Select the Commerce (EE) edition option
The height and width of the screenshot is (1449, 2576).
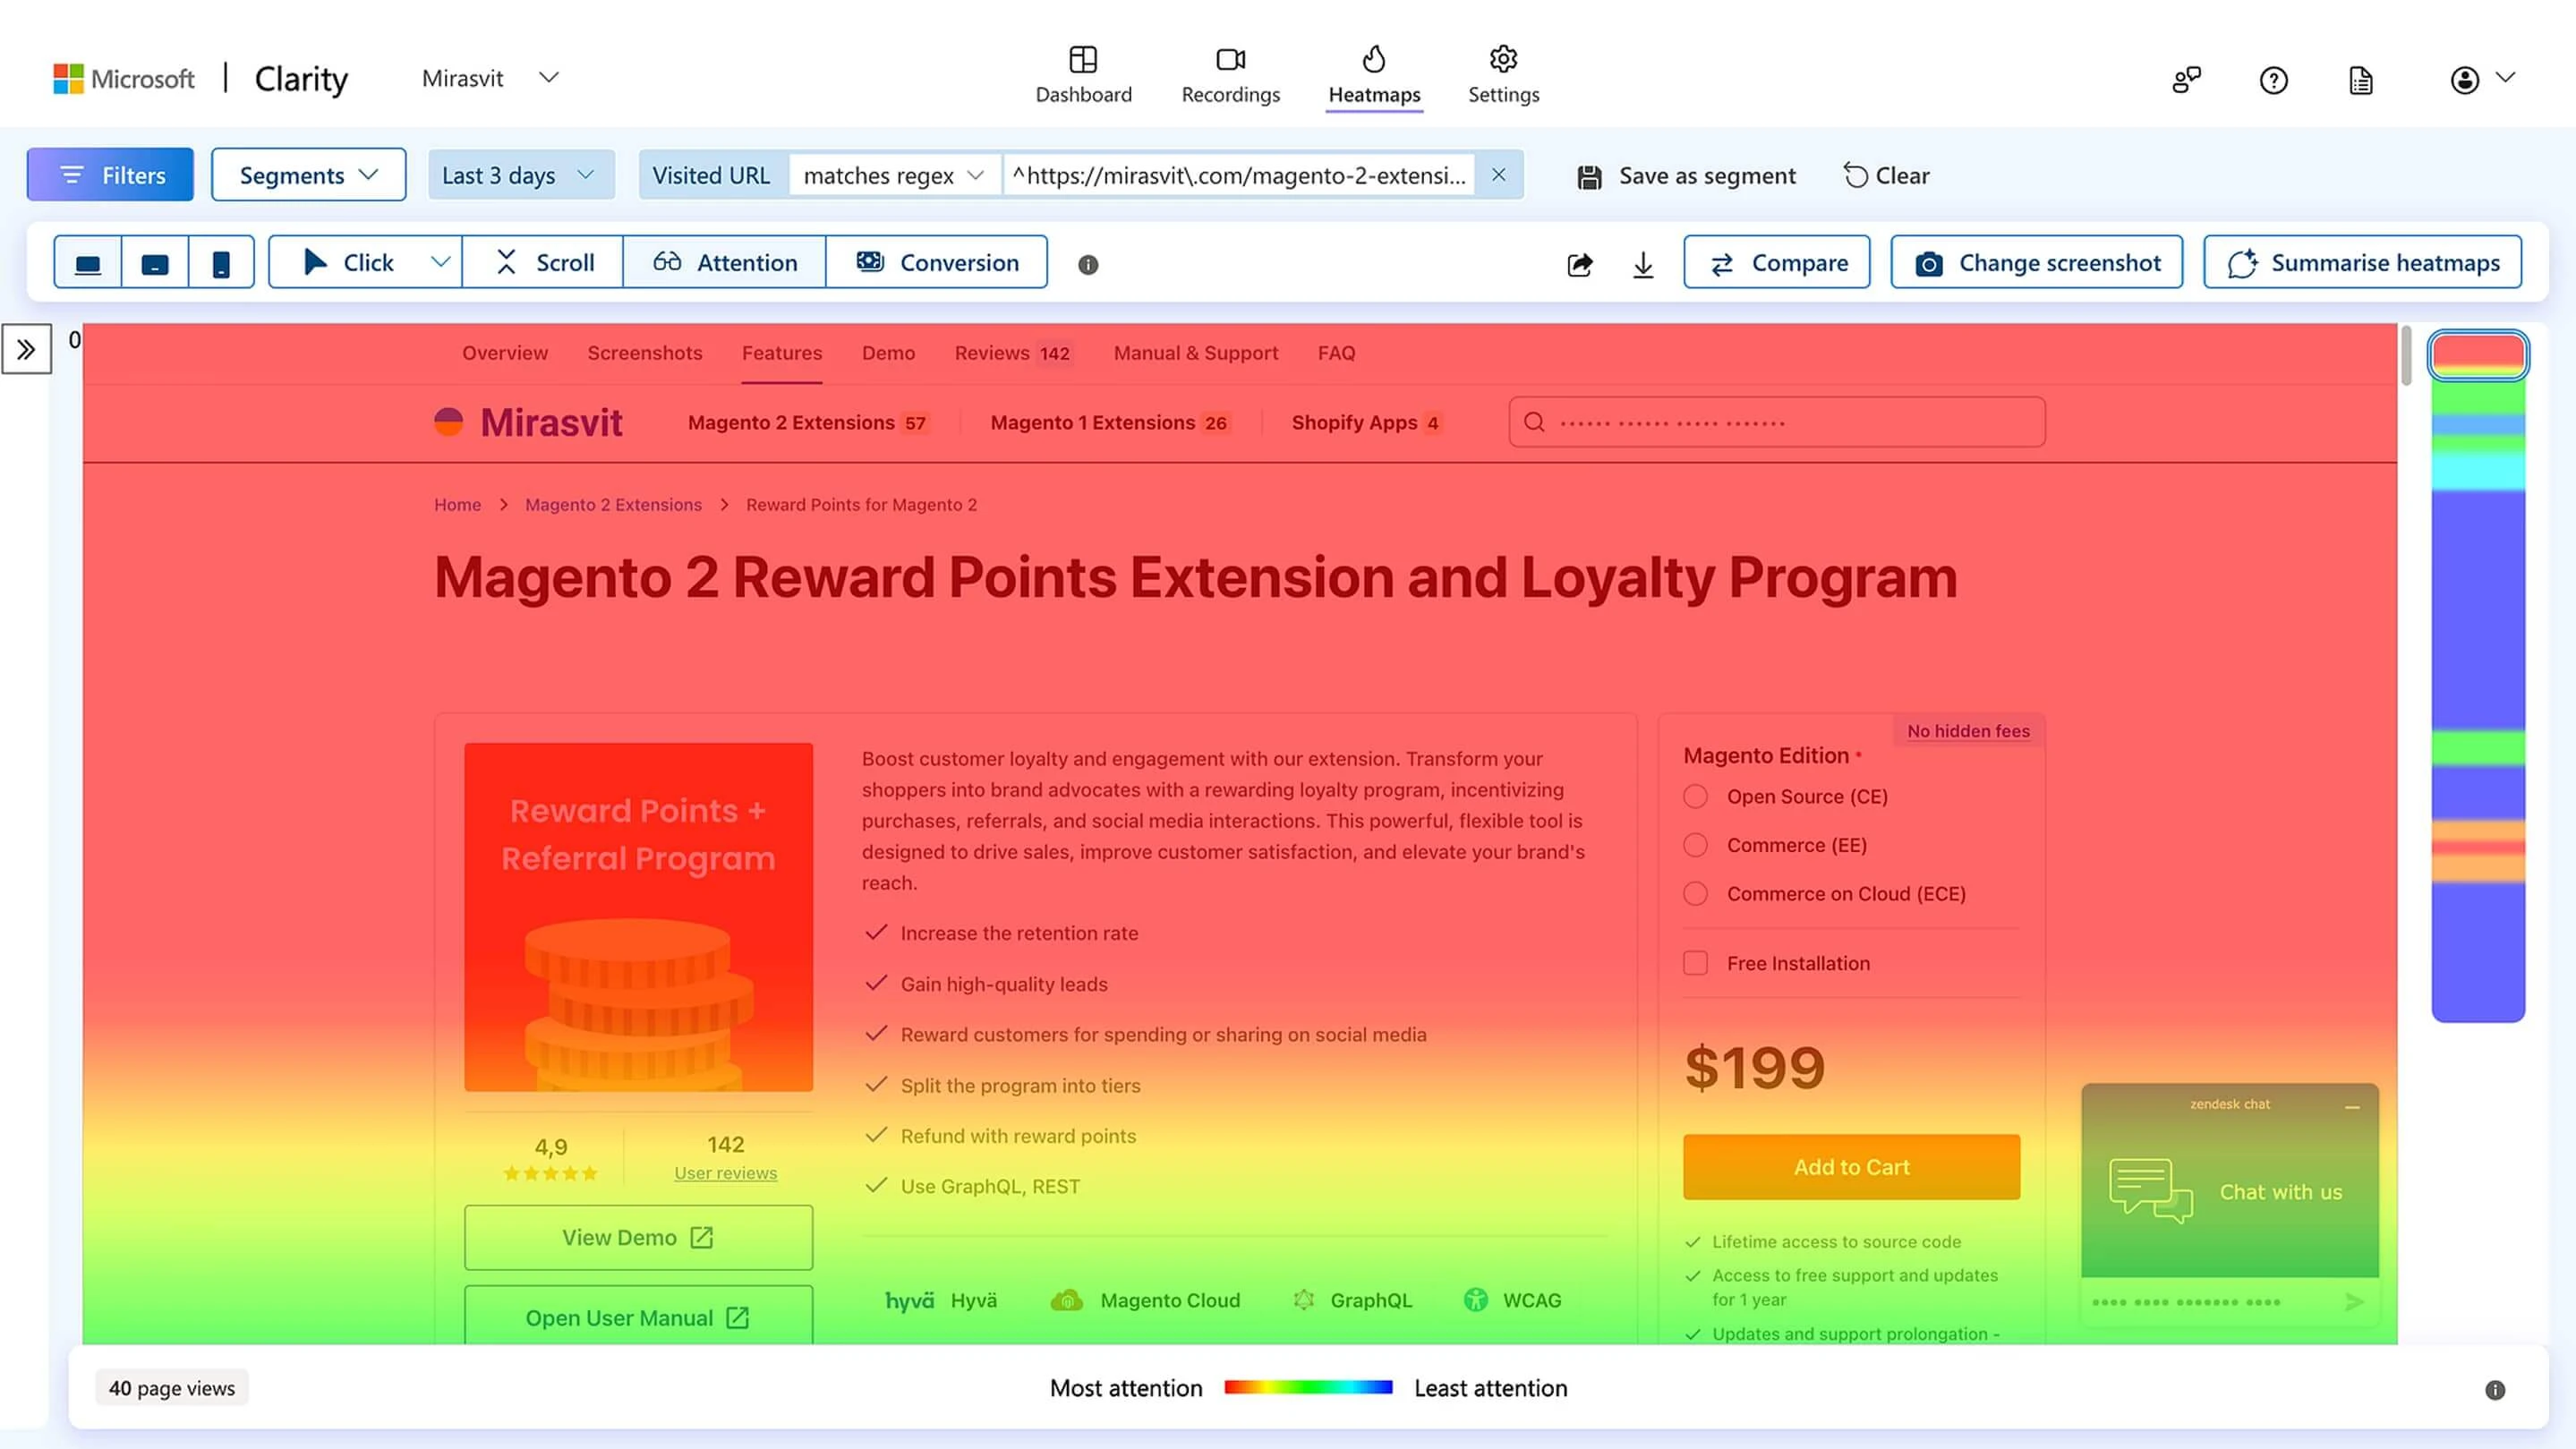tap(1695, 844)
